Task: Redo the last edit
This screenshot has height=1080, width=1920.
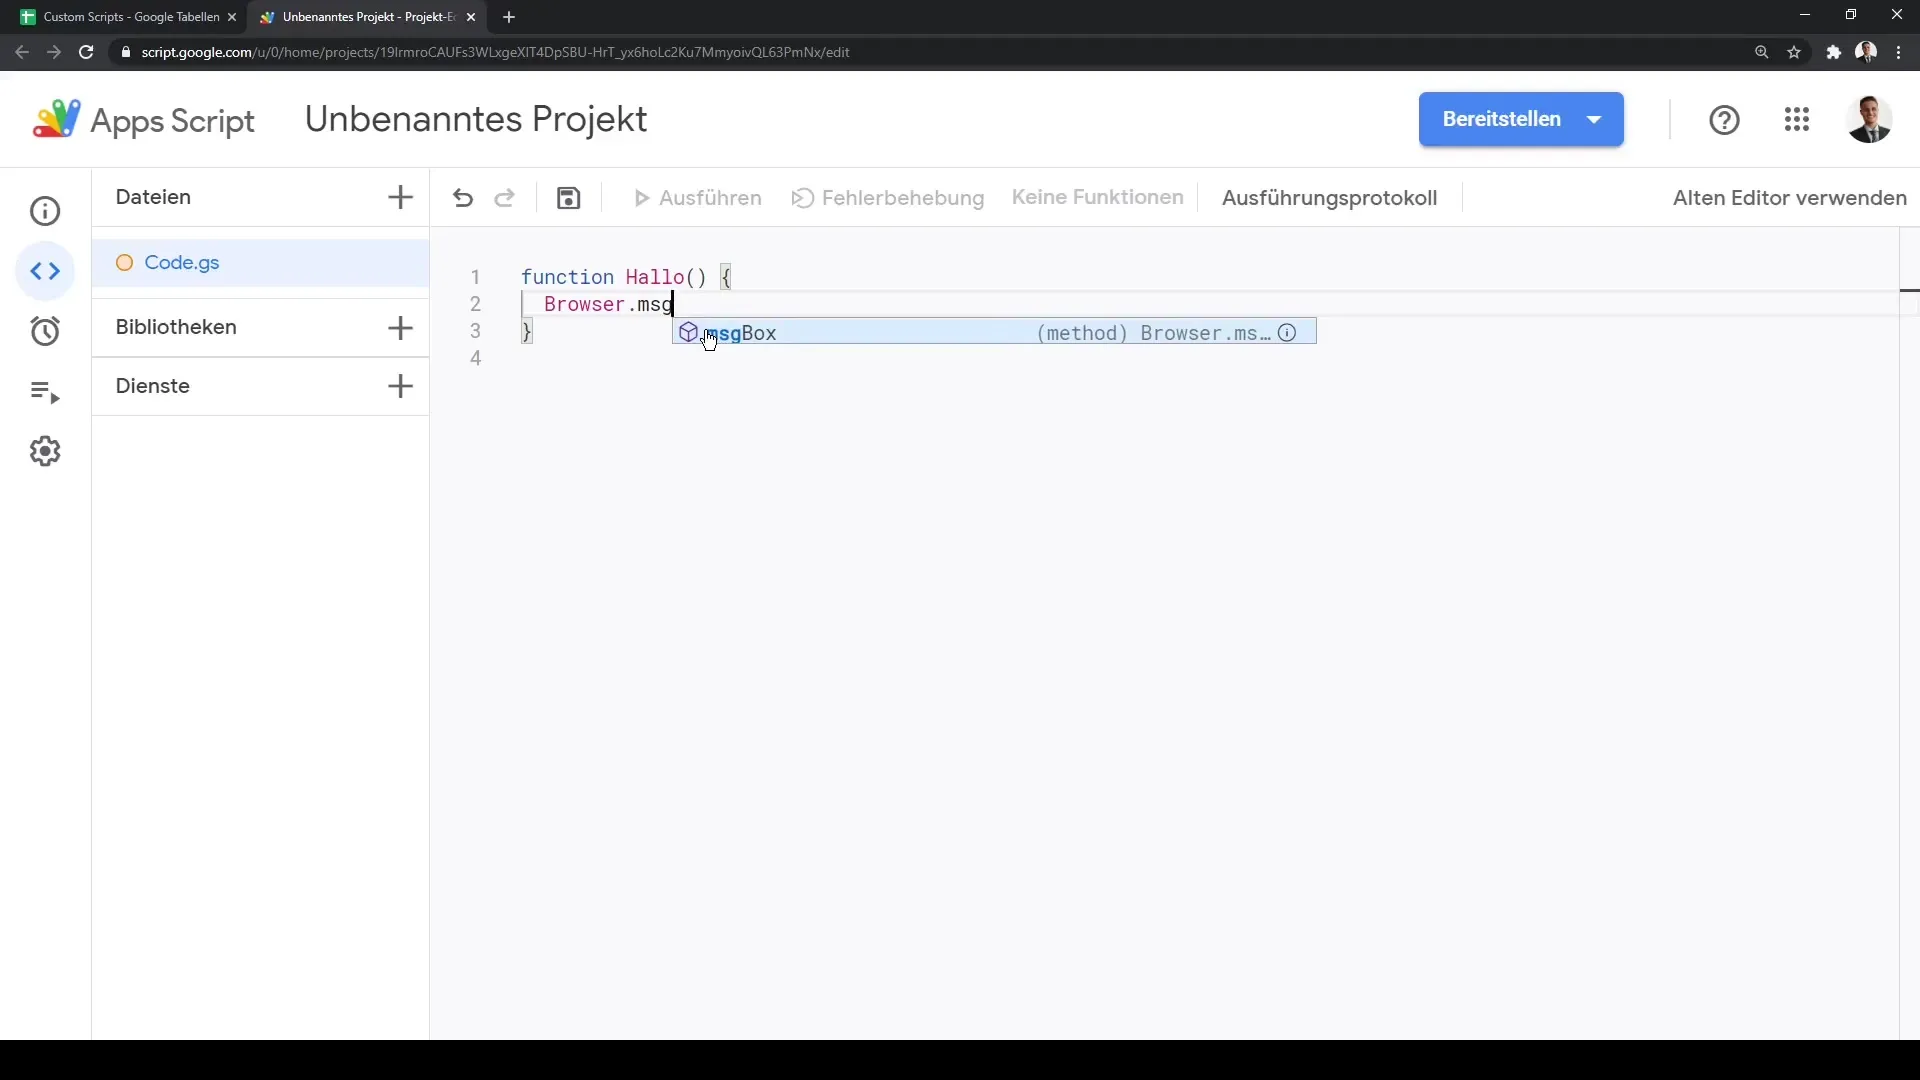Action: coord(505,198)
